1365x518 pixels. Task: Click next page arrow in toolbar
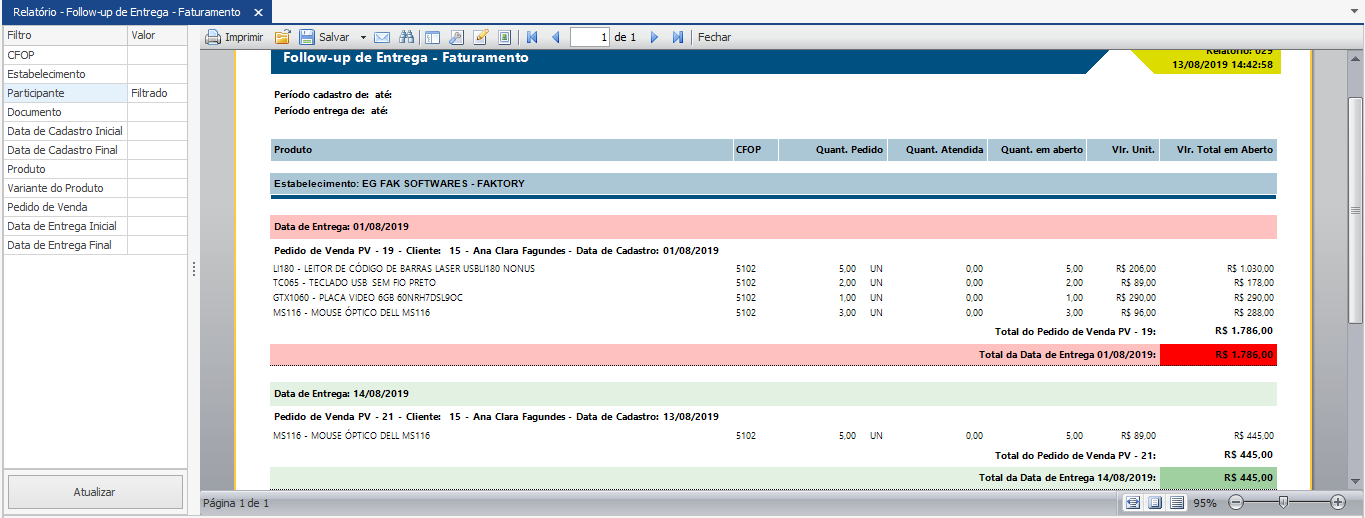[655, 37]
